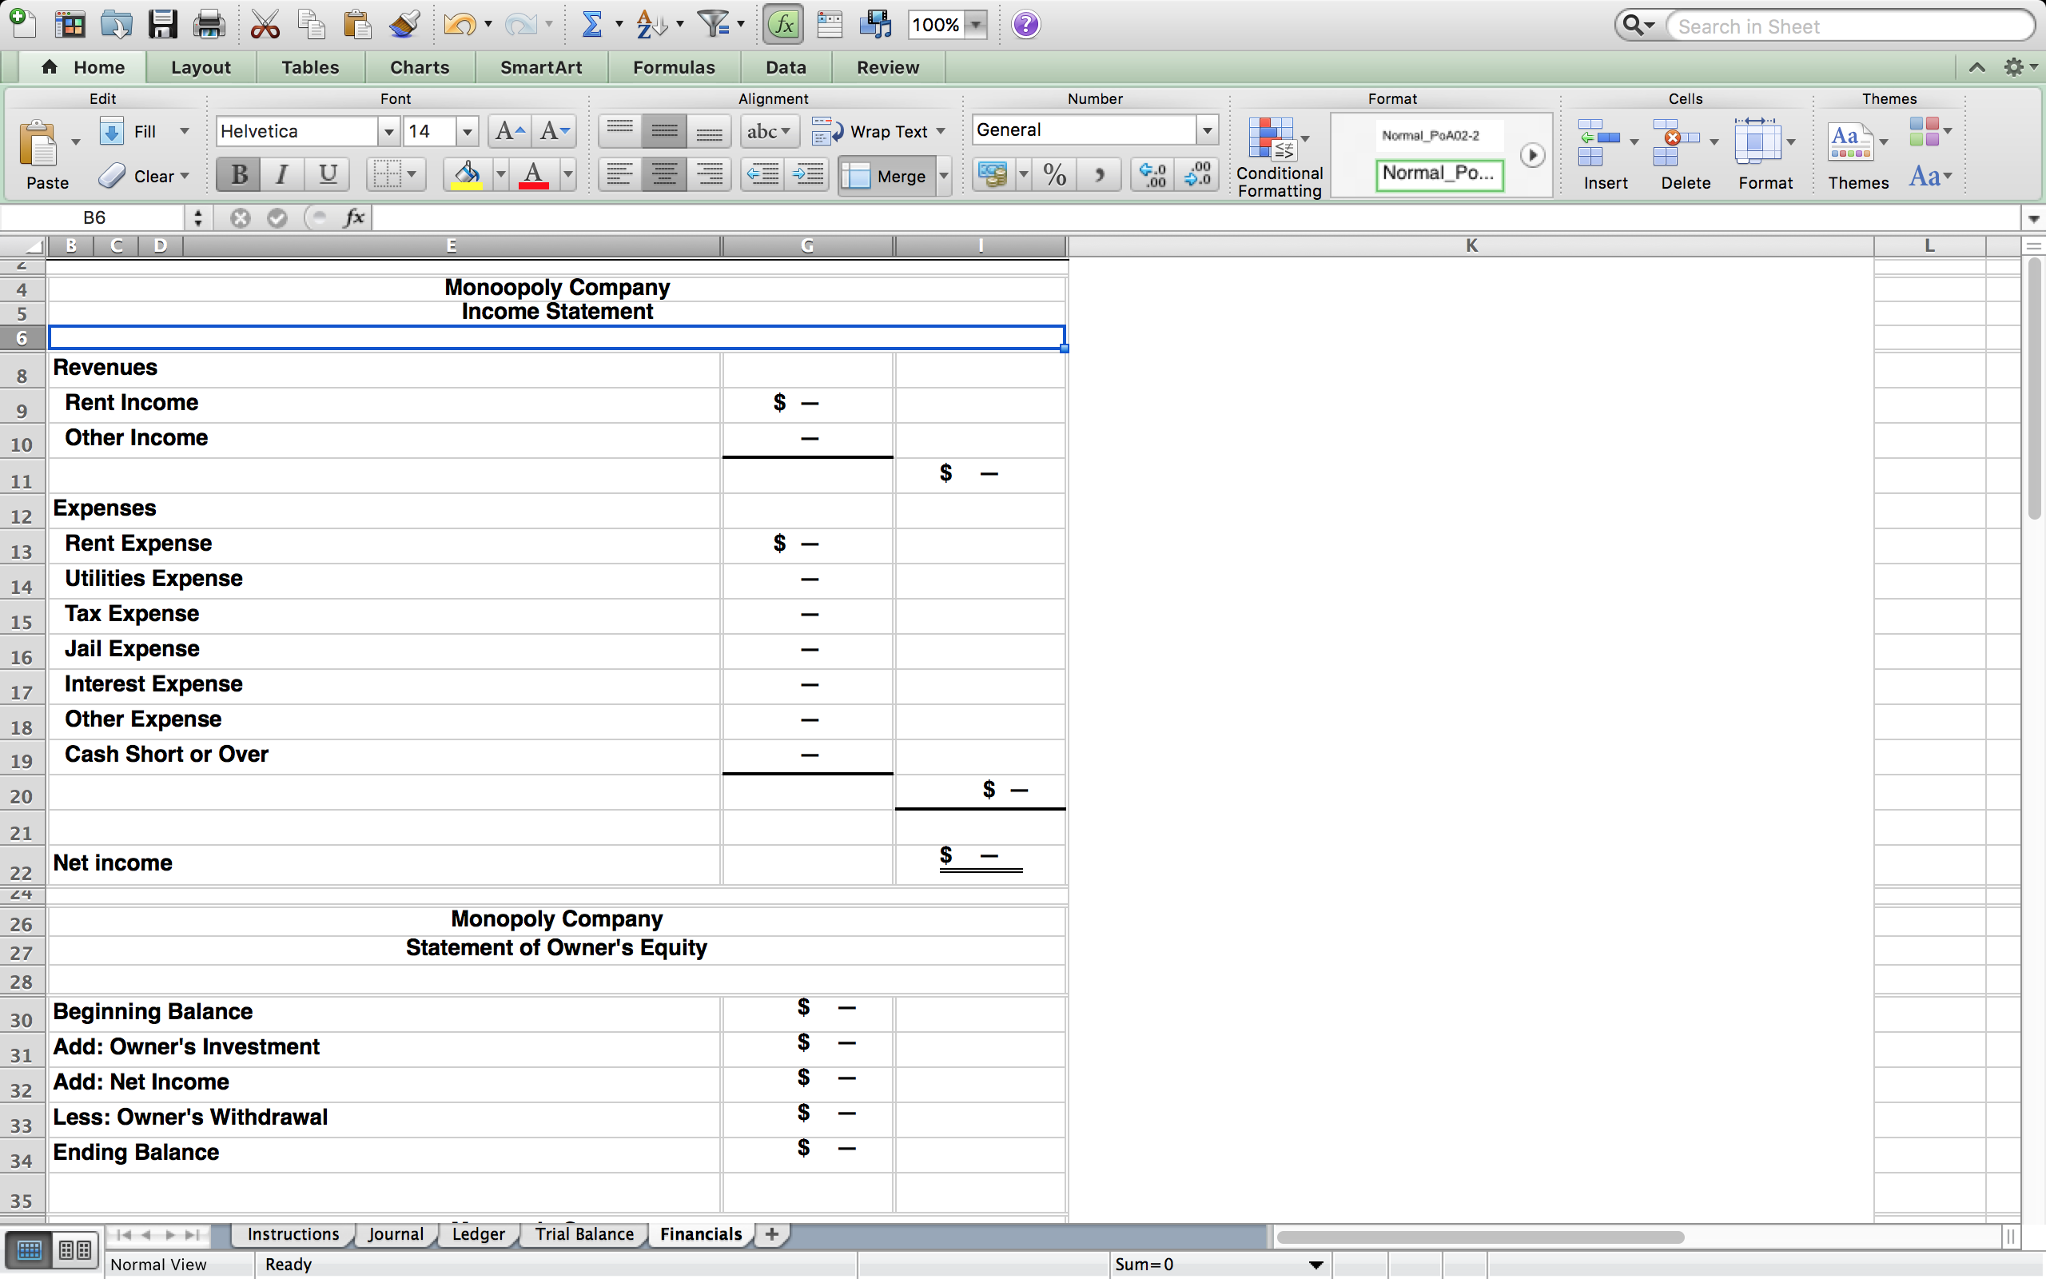Click the Italic formatting toggle
The height and width of the screenshot is (1279, 2046).
click(x=283, y=174)
